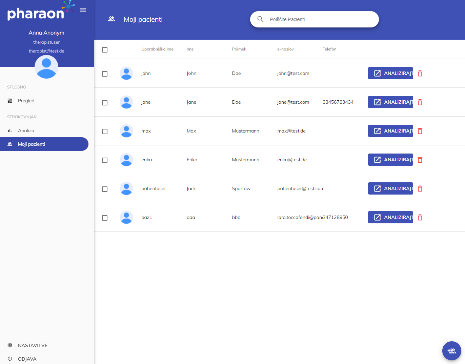
Task: Click the Anna Anonym user name
Action: click(46, 33)
